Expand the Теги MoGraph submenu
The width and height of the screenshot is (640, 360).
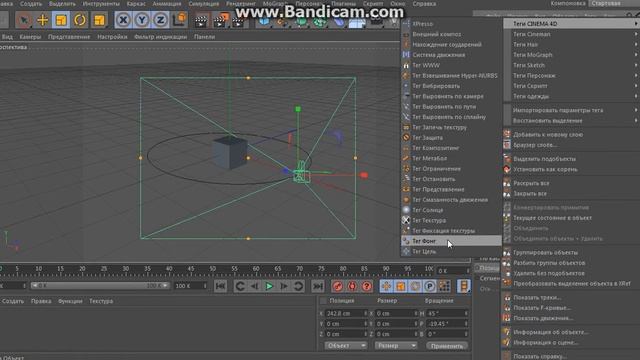click(571, 55)
